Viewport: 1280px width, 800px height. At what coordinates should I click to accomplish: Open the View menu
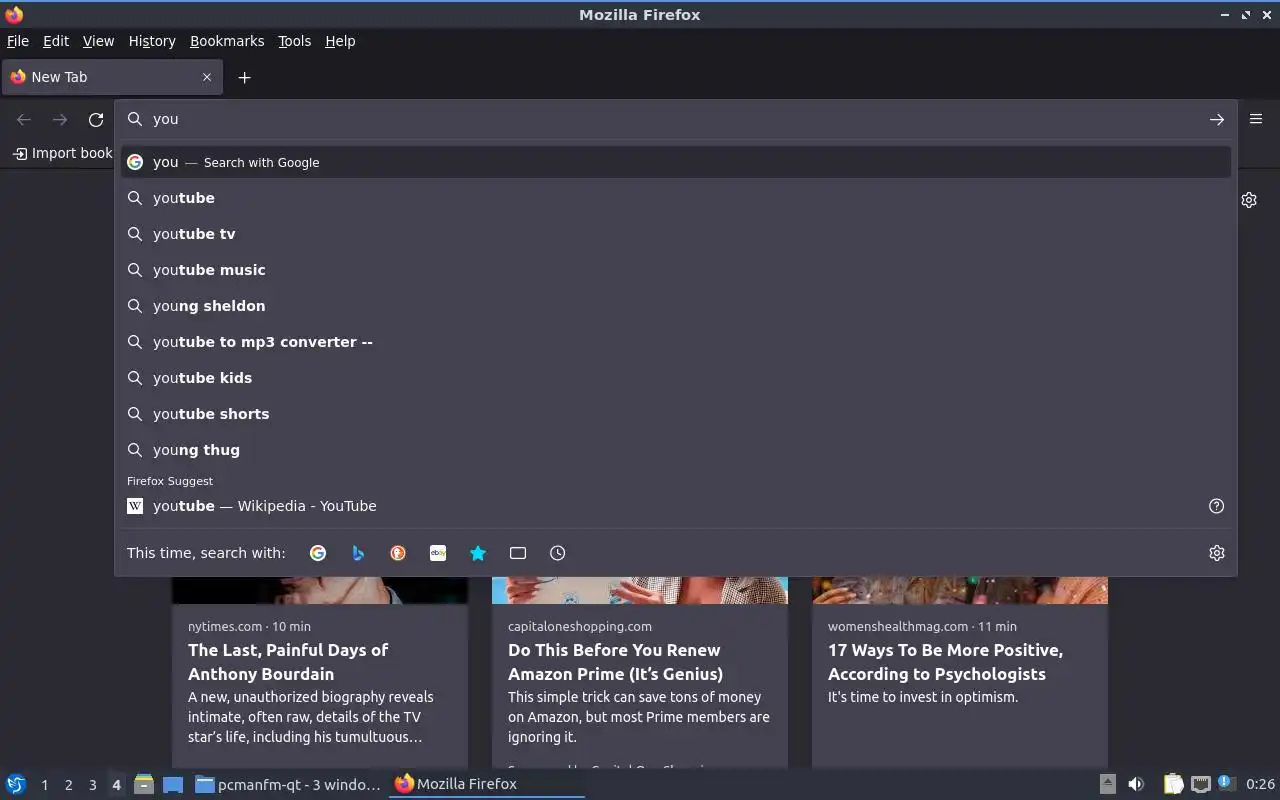pyautogui.click(x=98, y=41)
